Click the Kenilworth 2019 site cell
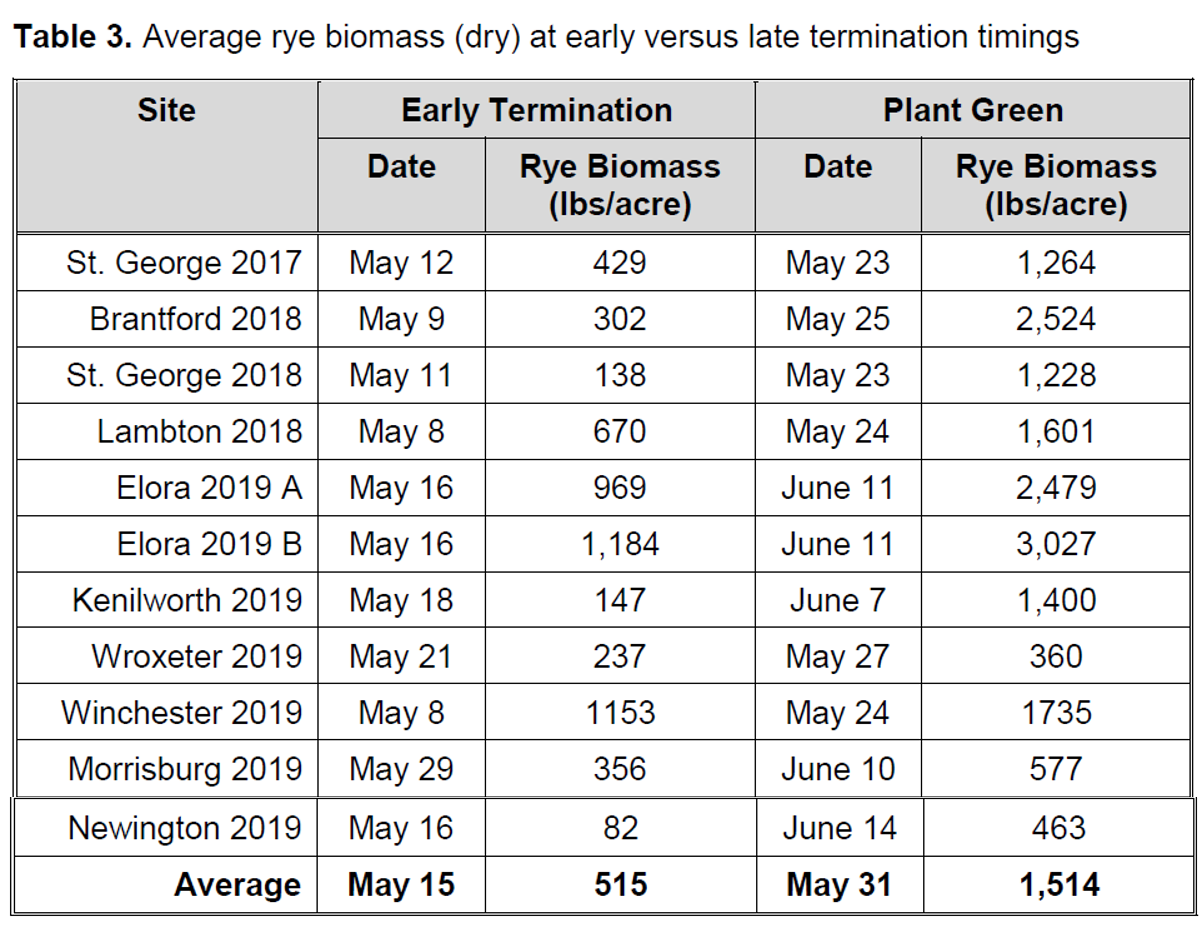Screen dimensions: 1202x926 (187, 600)
